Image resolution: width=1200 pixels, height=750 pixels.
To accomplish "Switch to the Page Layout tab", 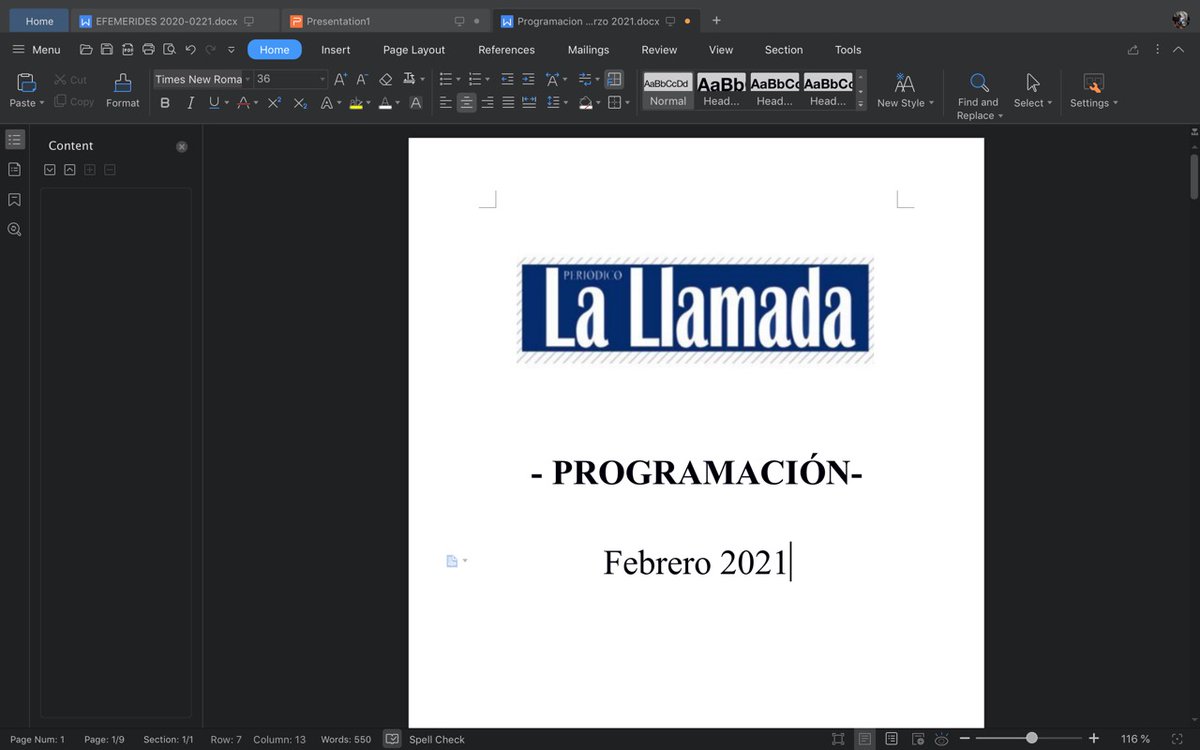I will point(414,50).
